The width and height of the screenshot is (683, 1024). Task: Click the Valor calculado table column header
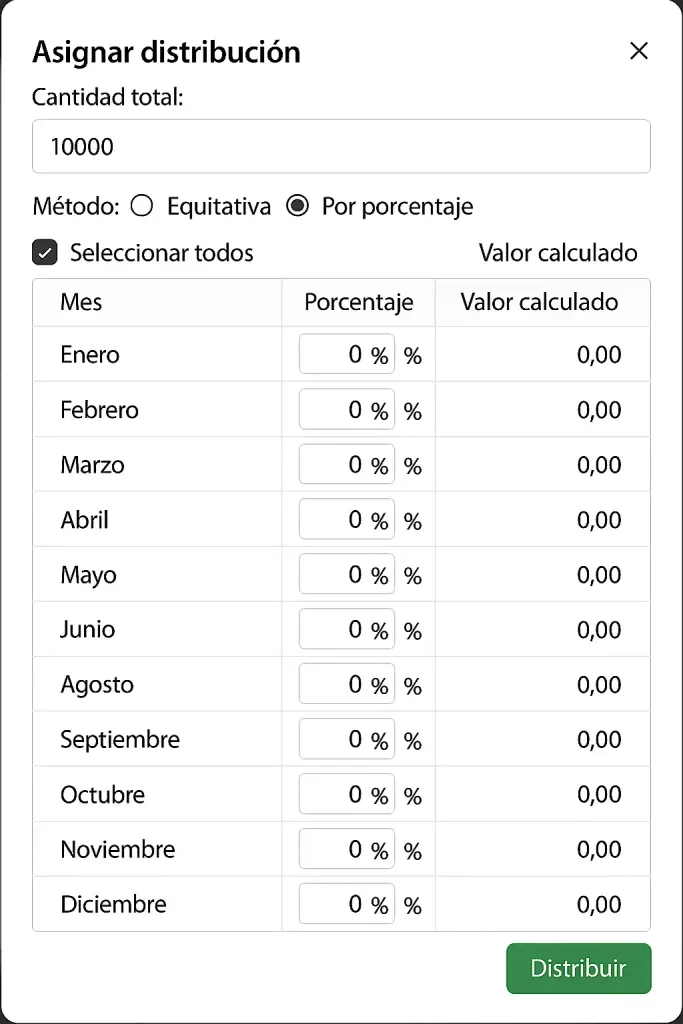pyautogui.click(x=539, y=302)
